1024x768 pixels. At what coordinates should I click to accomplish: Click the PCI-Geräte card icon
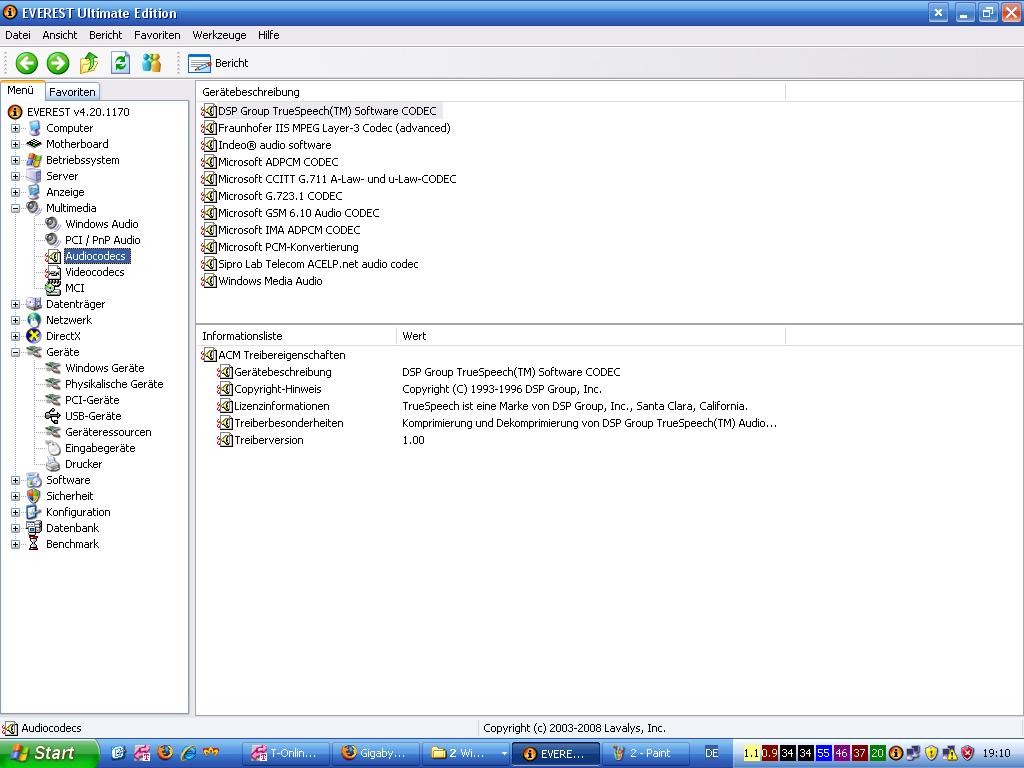[53, 400]
